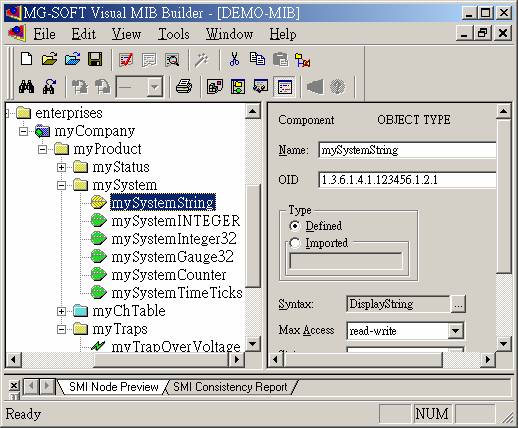Click the New document toolbar icon

pos(27,59)
